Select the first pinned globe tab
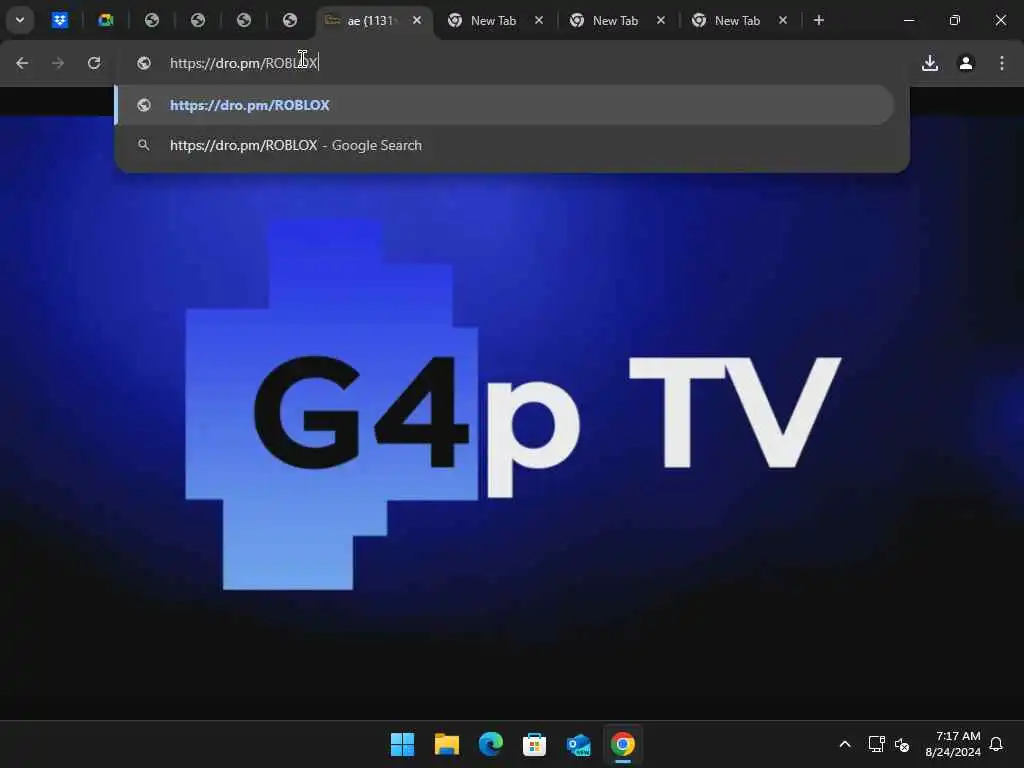Image resolution: width=1024 pixels, height=768 pixels. click(152, 20)
